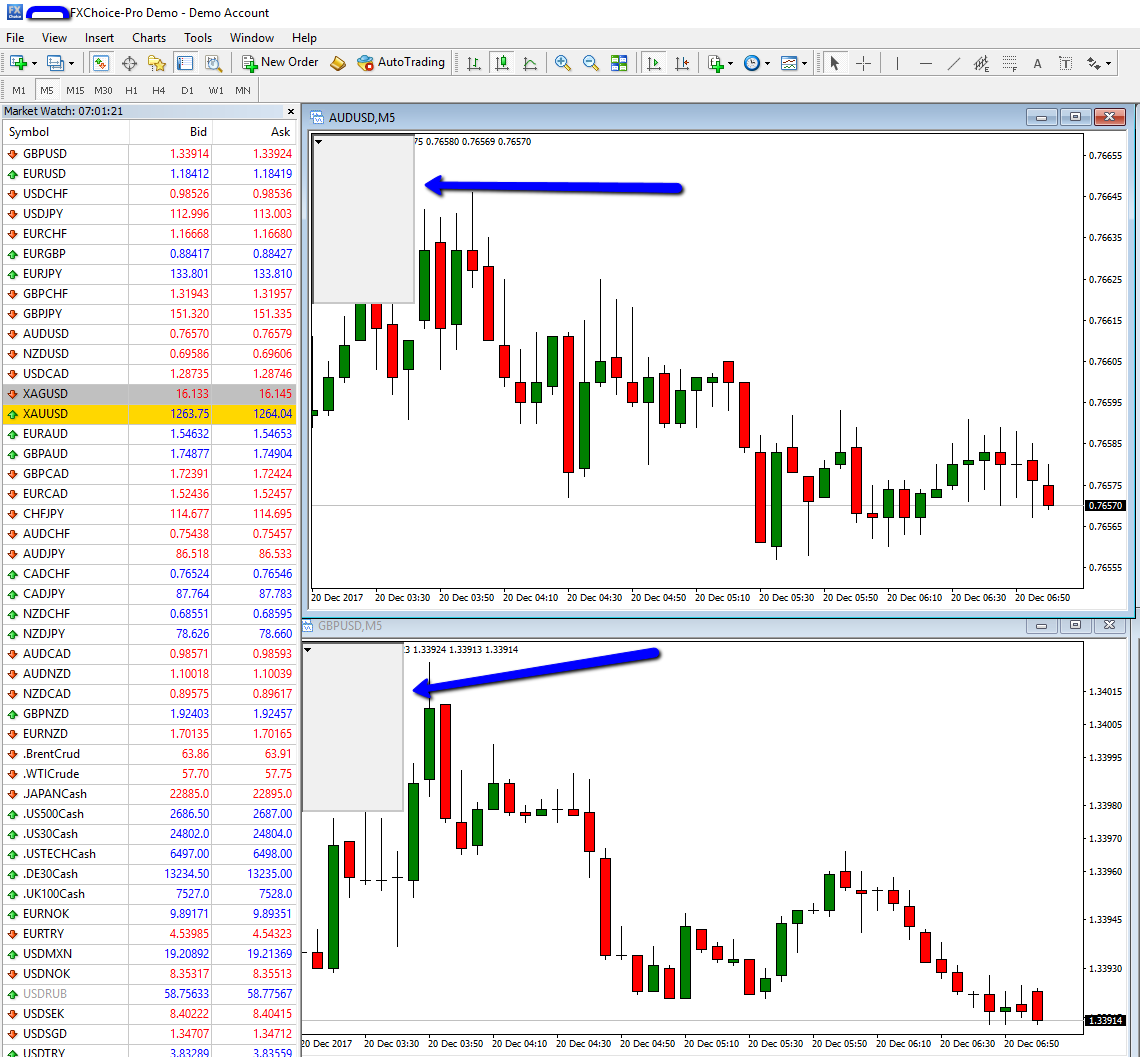Click the Bid column header
Screen dimensions: 1140x1057
pyautogui.click(x=170, y=132)
